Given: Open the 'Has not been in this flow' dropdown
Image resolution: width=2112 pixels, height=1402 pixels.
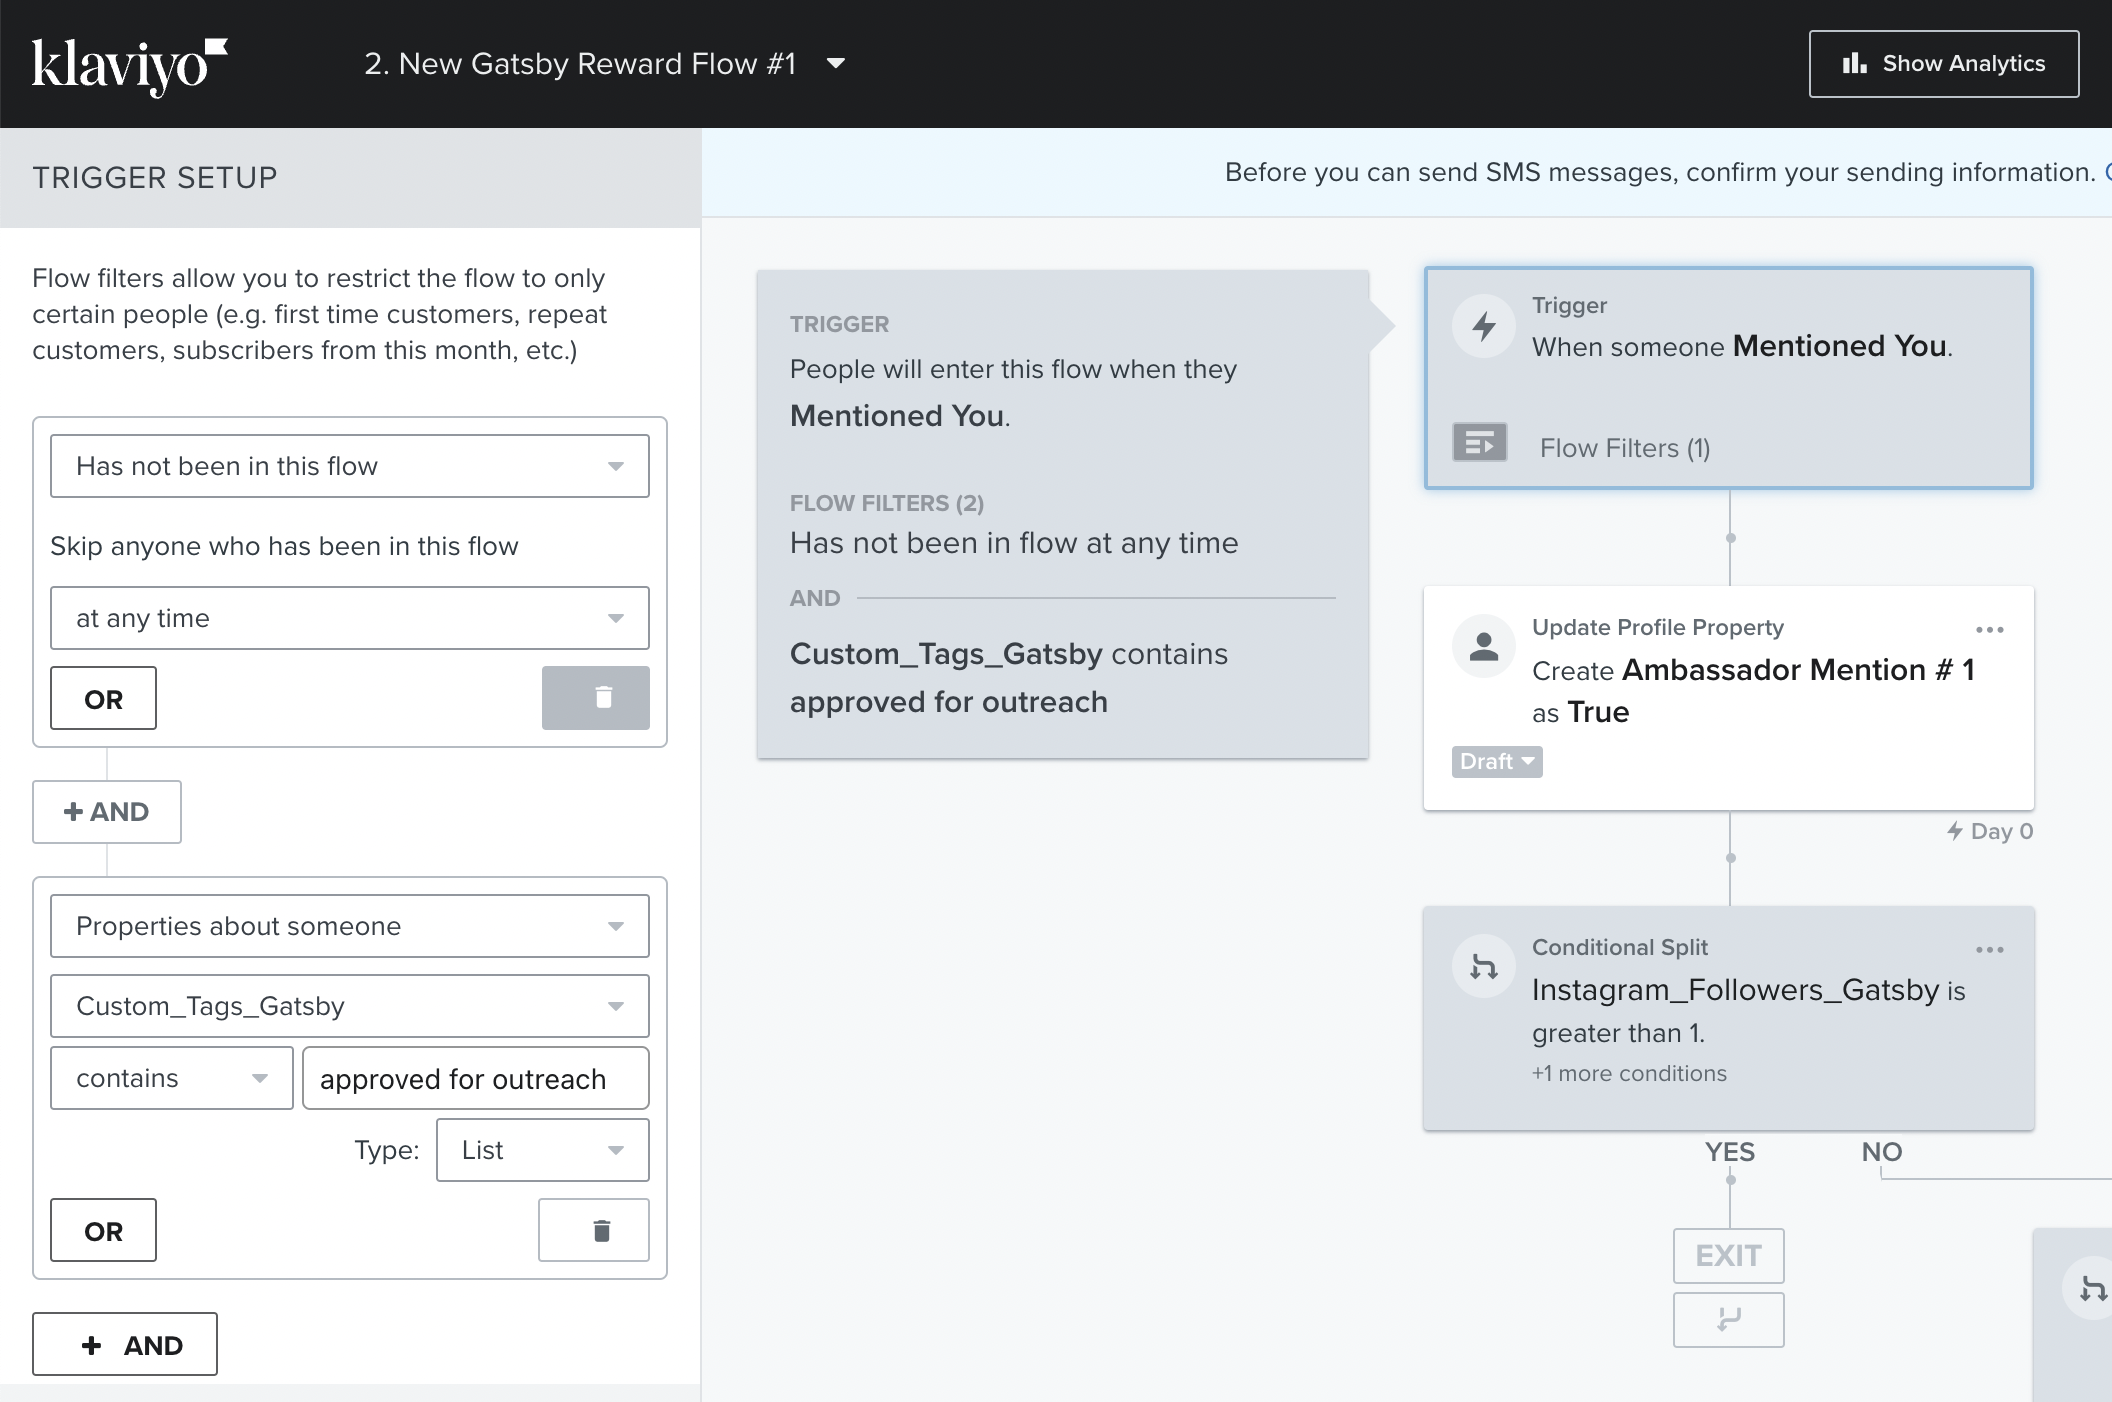Looking at the screenshot, I should [x=350, y=466].
